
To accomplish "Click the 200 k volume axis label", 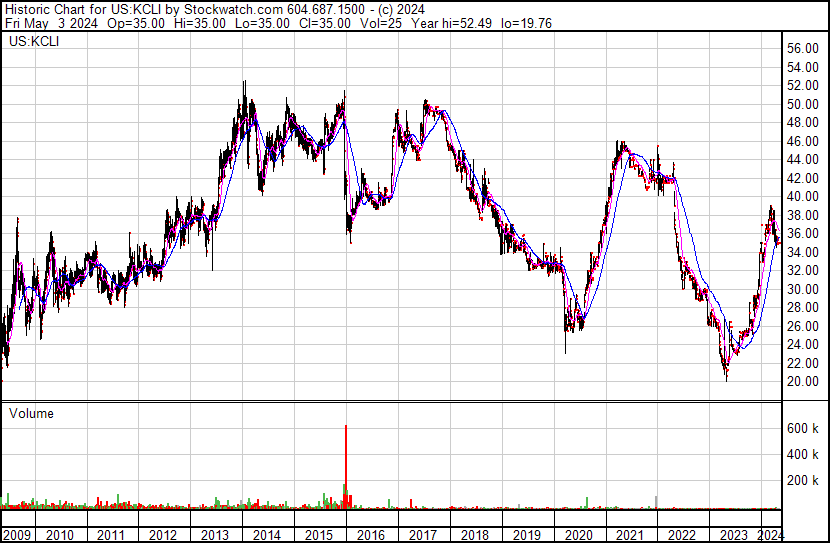I will pos(803,481).
